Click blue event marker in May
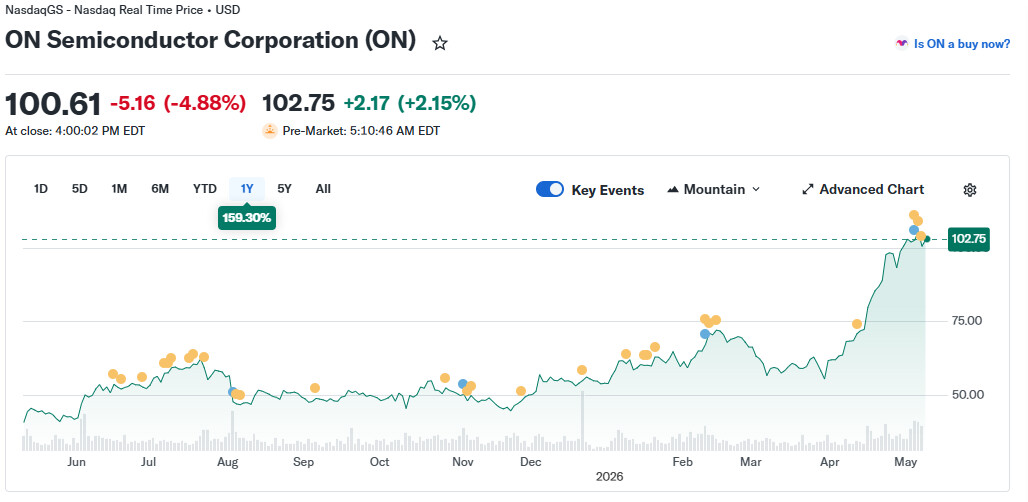The height and width of the screenshot is (502, 1028). pos(913,230)
